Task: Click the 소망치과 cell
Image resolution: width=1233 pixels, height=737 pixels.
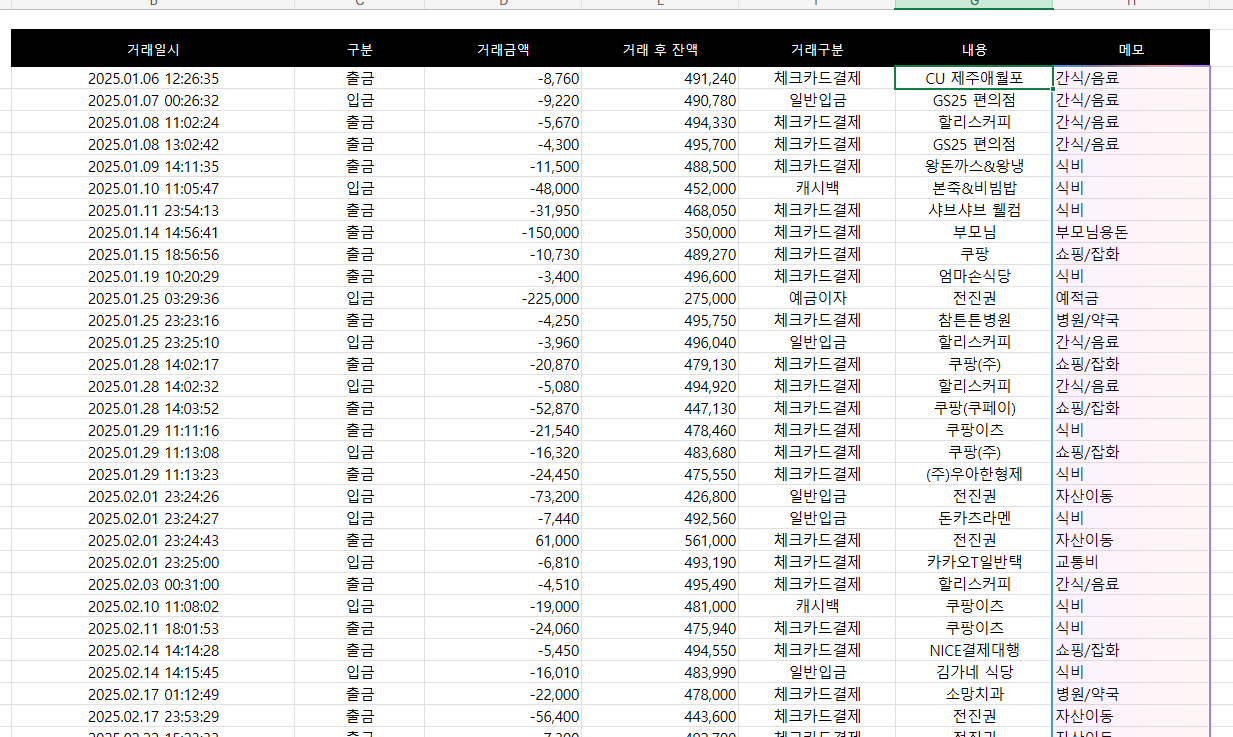Action: [x=974, y=694]
